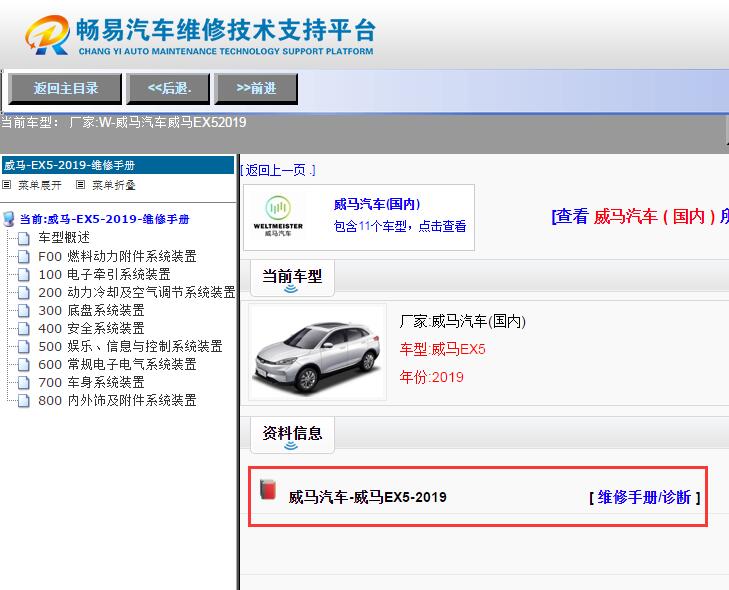The height and width of the screenshot is (590, 729).
Task: Open 600 常规电子电气系统装置
Action: [x=117, y=365]
